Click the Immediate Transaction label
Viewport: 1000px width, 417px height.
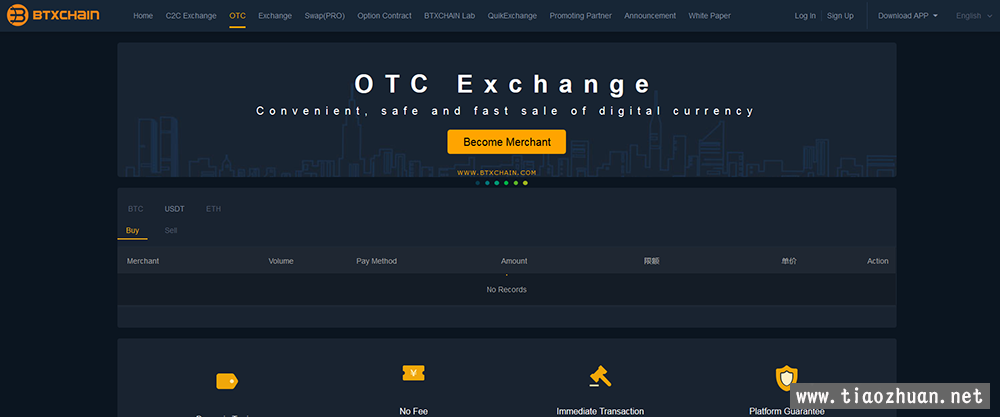point(600,411)
